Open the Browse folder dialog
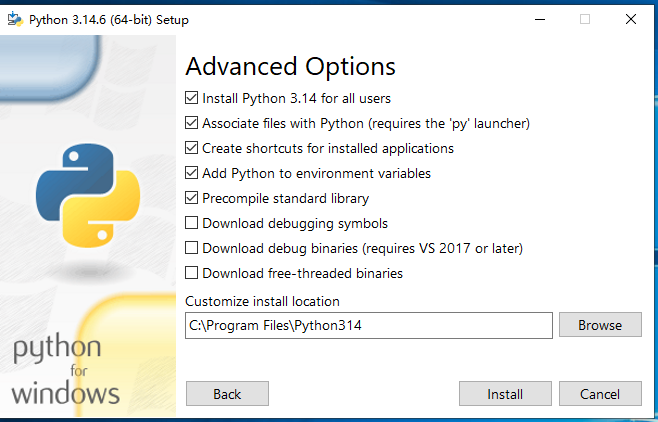 (x=600, y=325)
